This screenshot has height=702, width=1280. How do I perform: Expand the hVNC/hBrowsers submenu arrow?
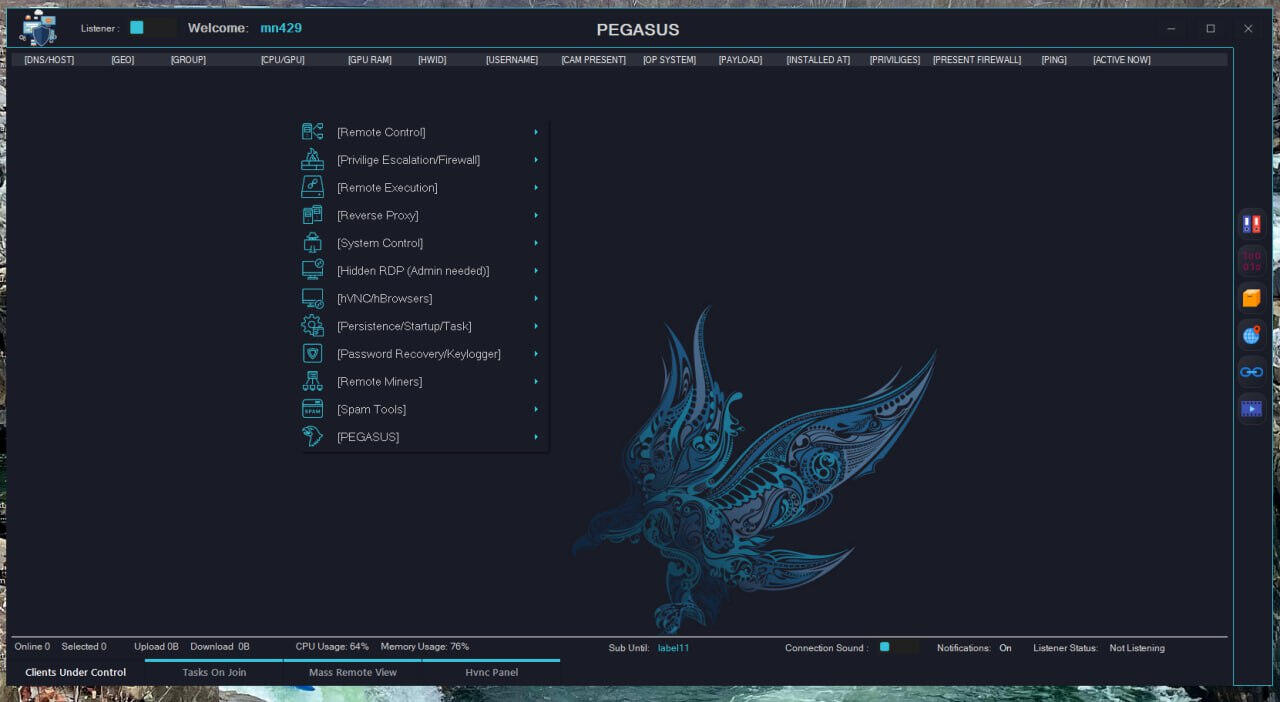[x=536, y=298]
